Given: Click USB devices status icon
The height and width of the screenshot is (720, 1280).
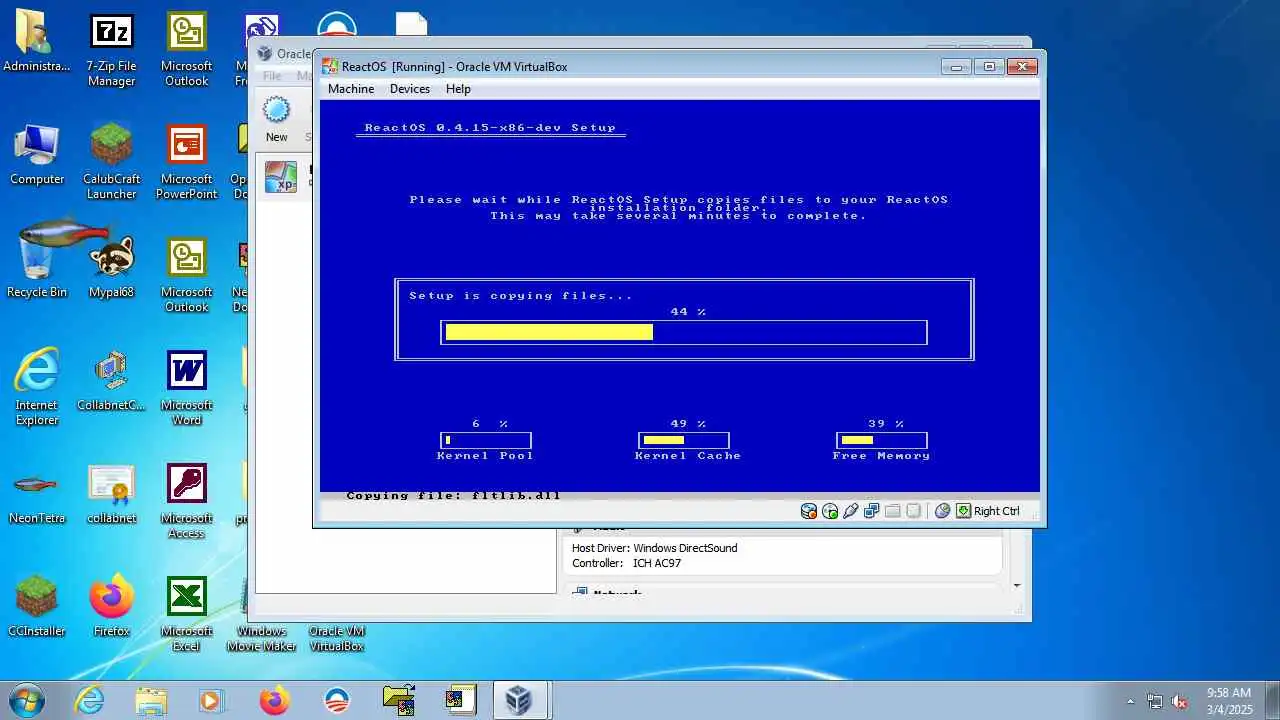Looking at the screenshot, I should (x=851, y=511).
